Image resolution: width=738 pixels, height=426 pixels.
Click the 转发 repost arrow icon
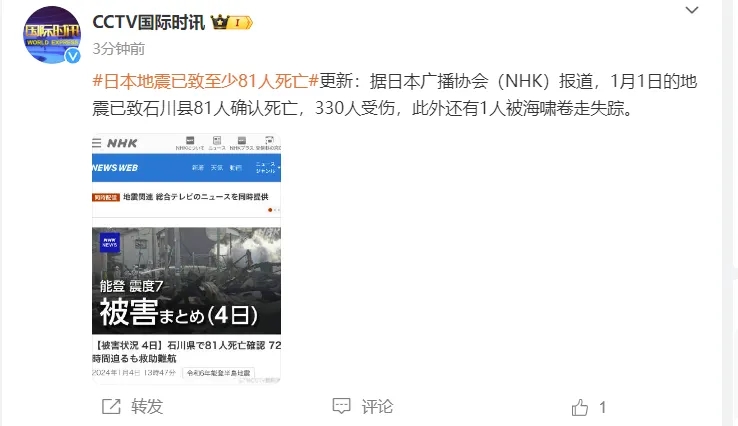112,406
